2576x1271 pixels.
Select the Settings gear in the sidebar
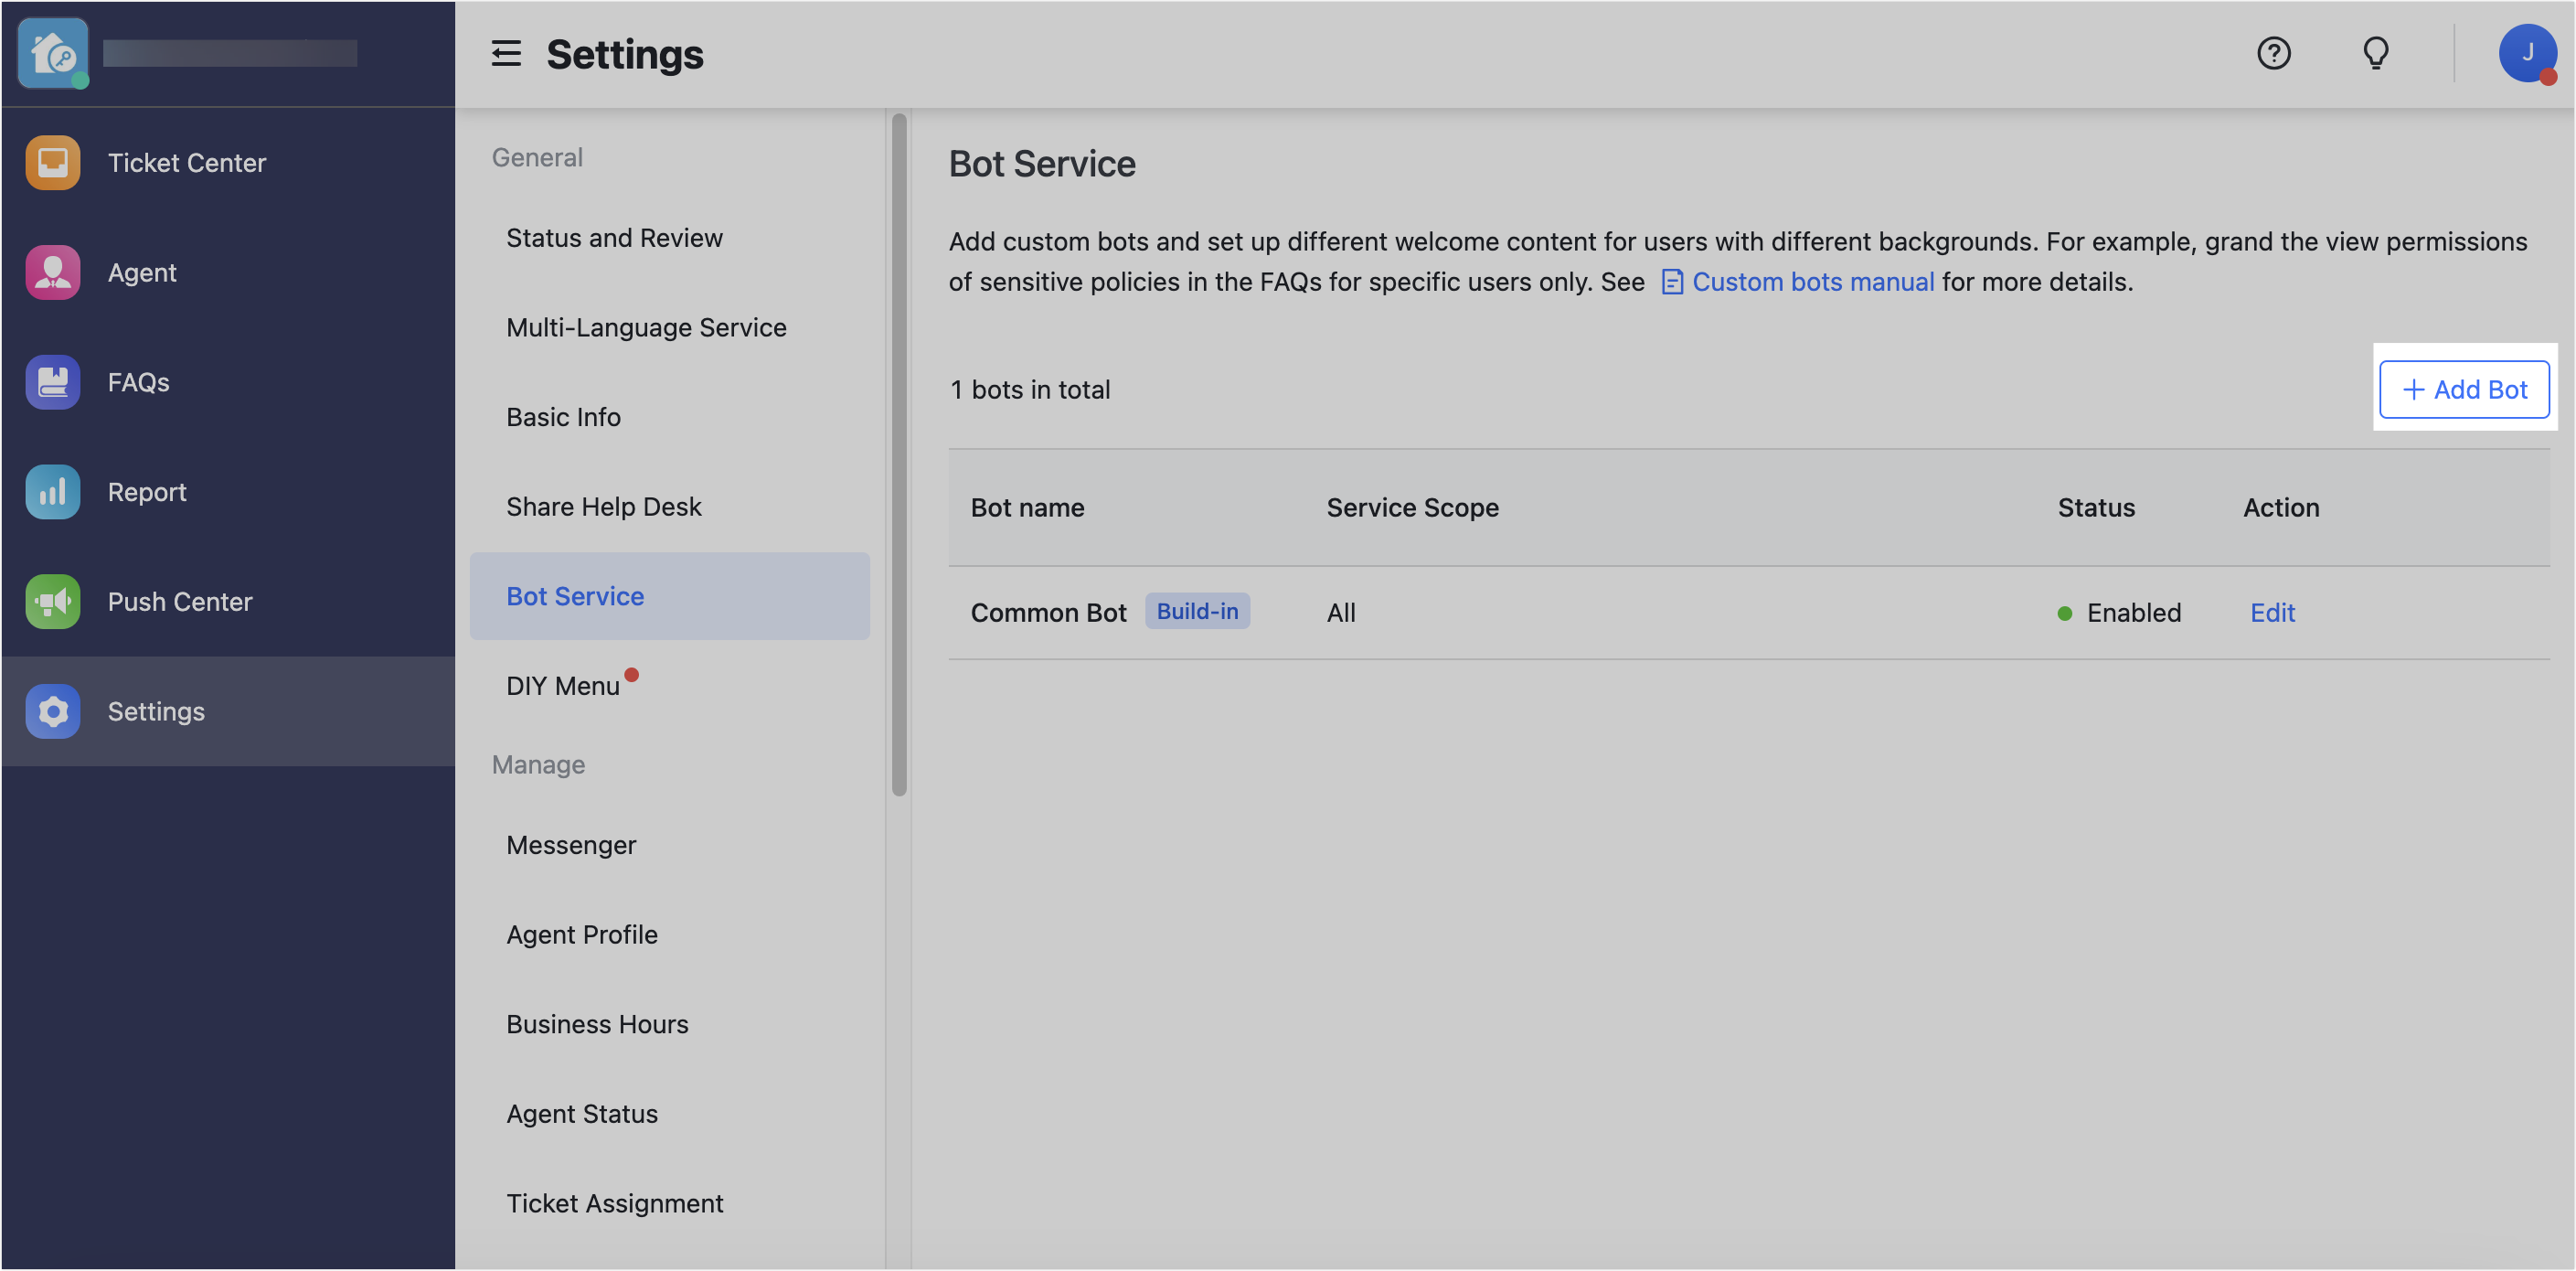156,711
